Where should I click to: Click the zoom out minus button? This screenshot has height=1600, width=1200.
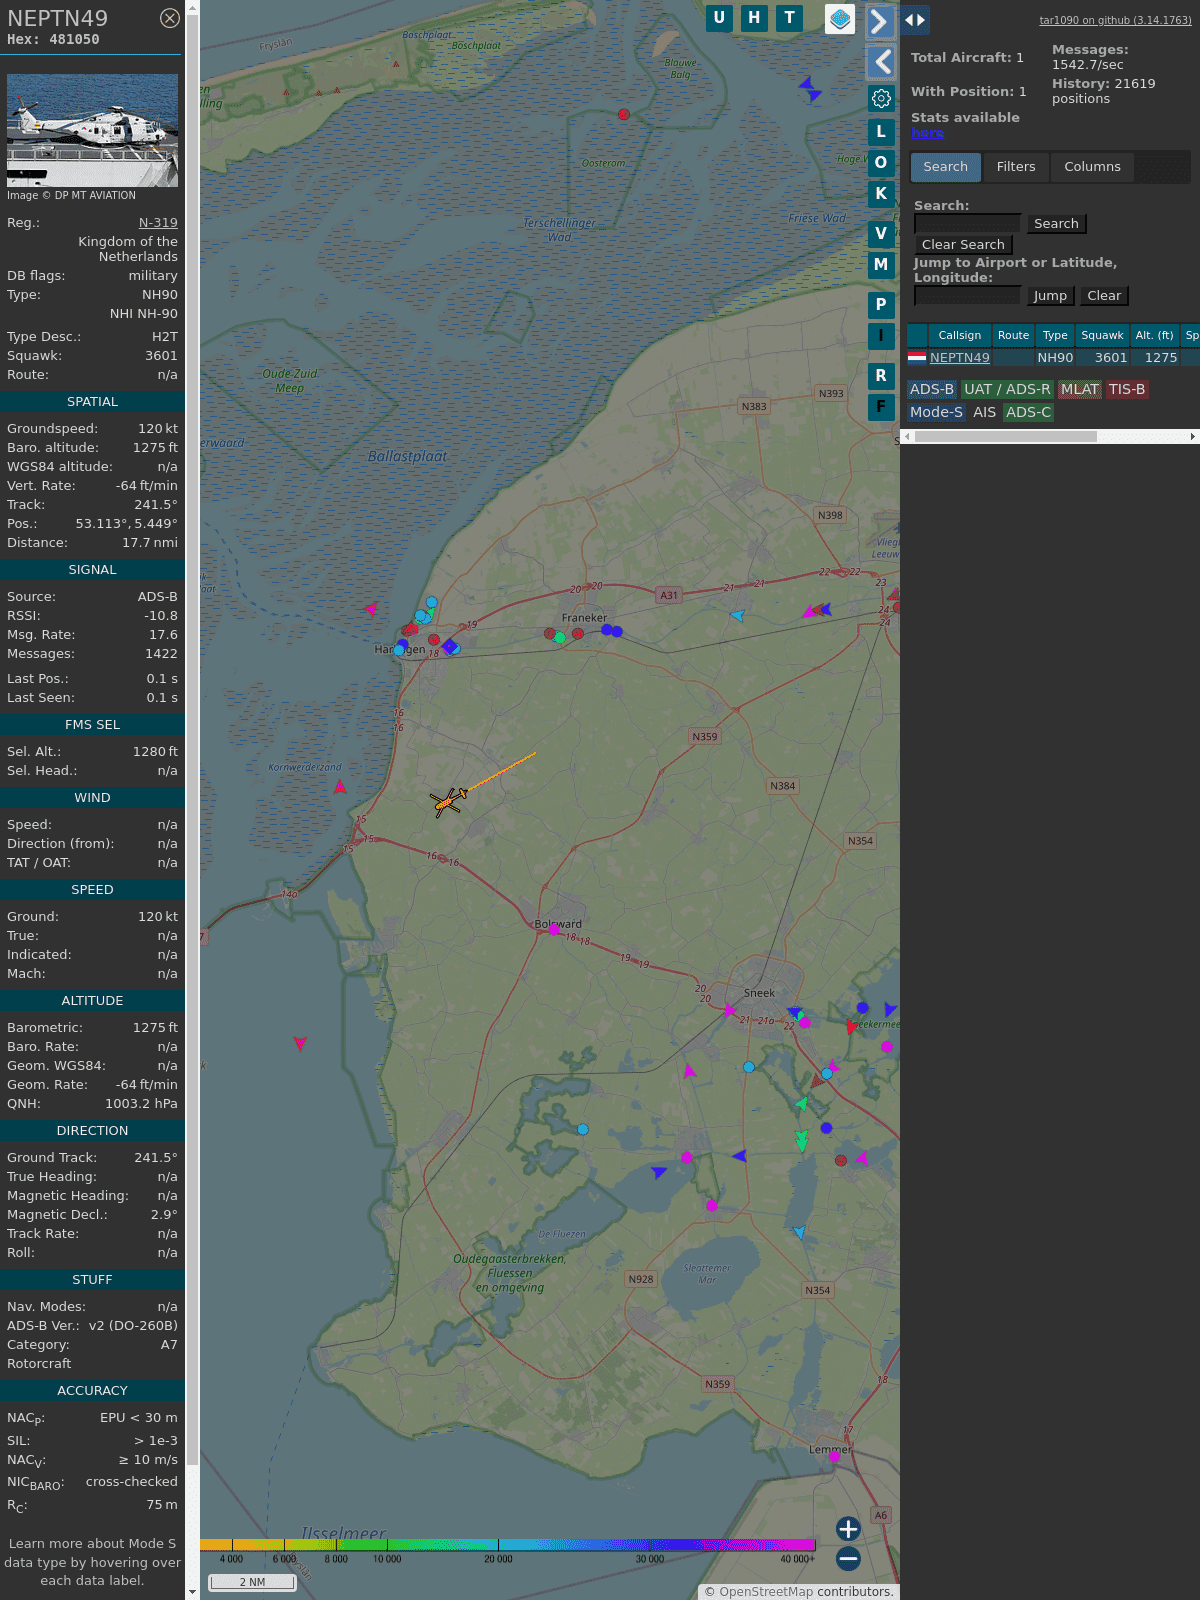pos(848,1558)
